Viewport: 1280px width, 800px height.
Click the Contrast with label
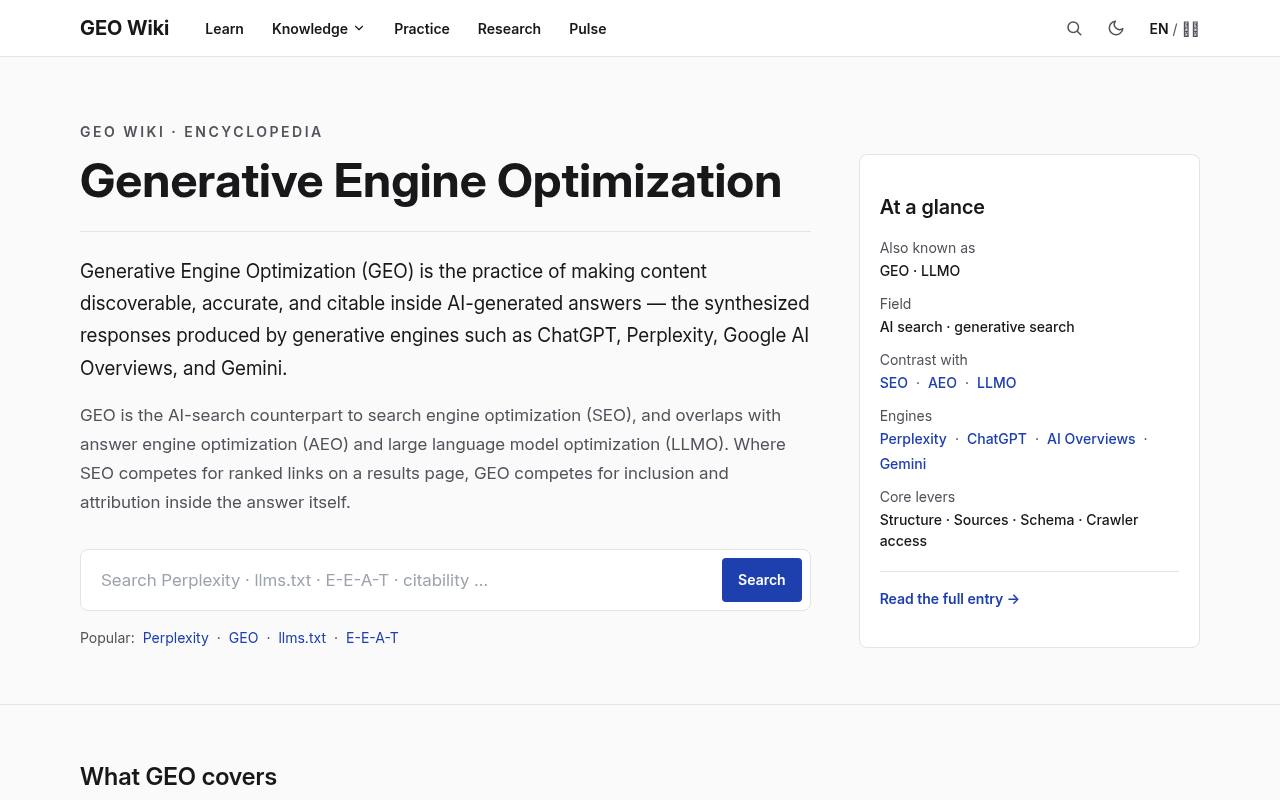(923, 360)
